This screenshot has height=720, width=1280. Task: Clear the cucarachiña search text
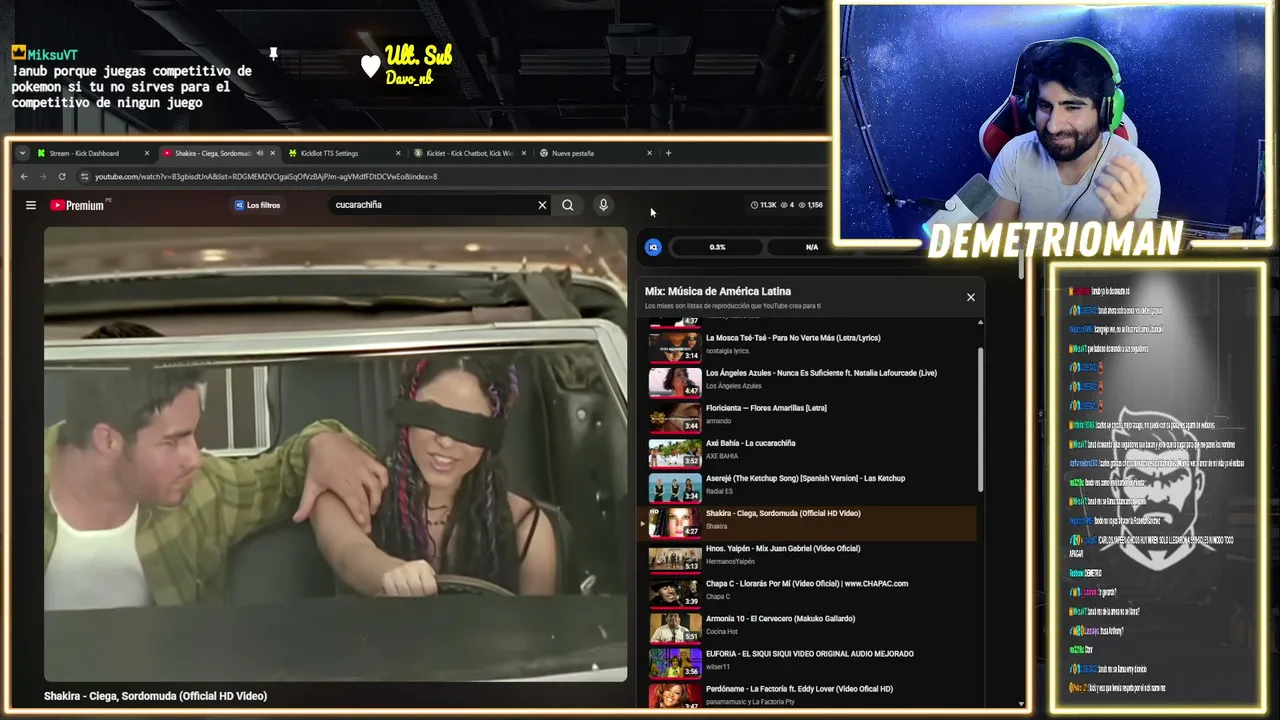542,205
